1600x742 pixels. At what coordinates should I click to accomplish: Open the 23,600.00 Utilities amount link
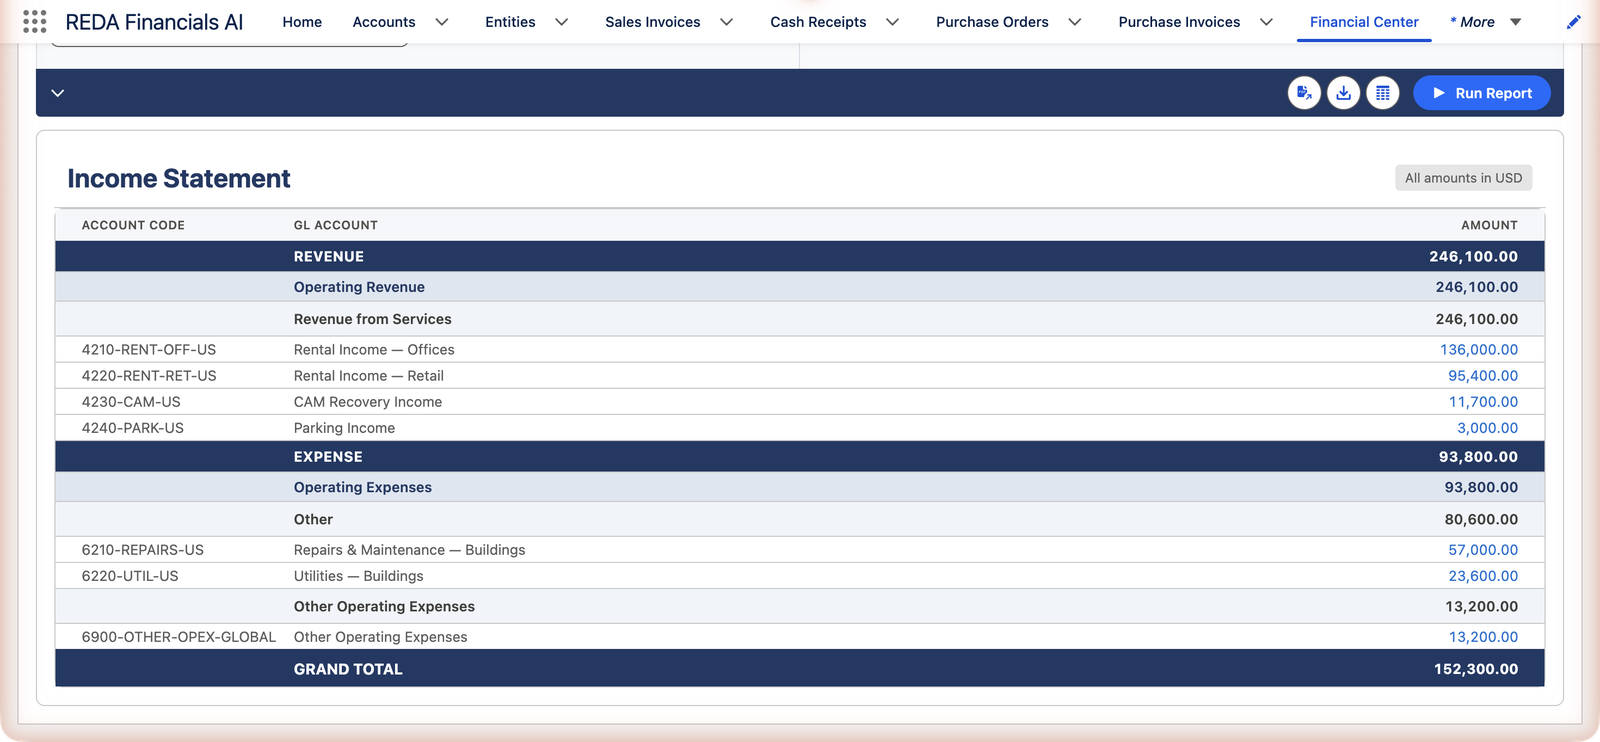(1482, 576)
